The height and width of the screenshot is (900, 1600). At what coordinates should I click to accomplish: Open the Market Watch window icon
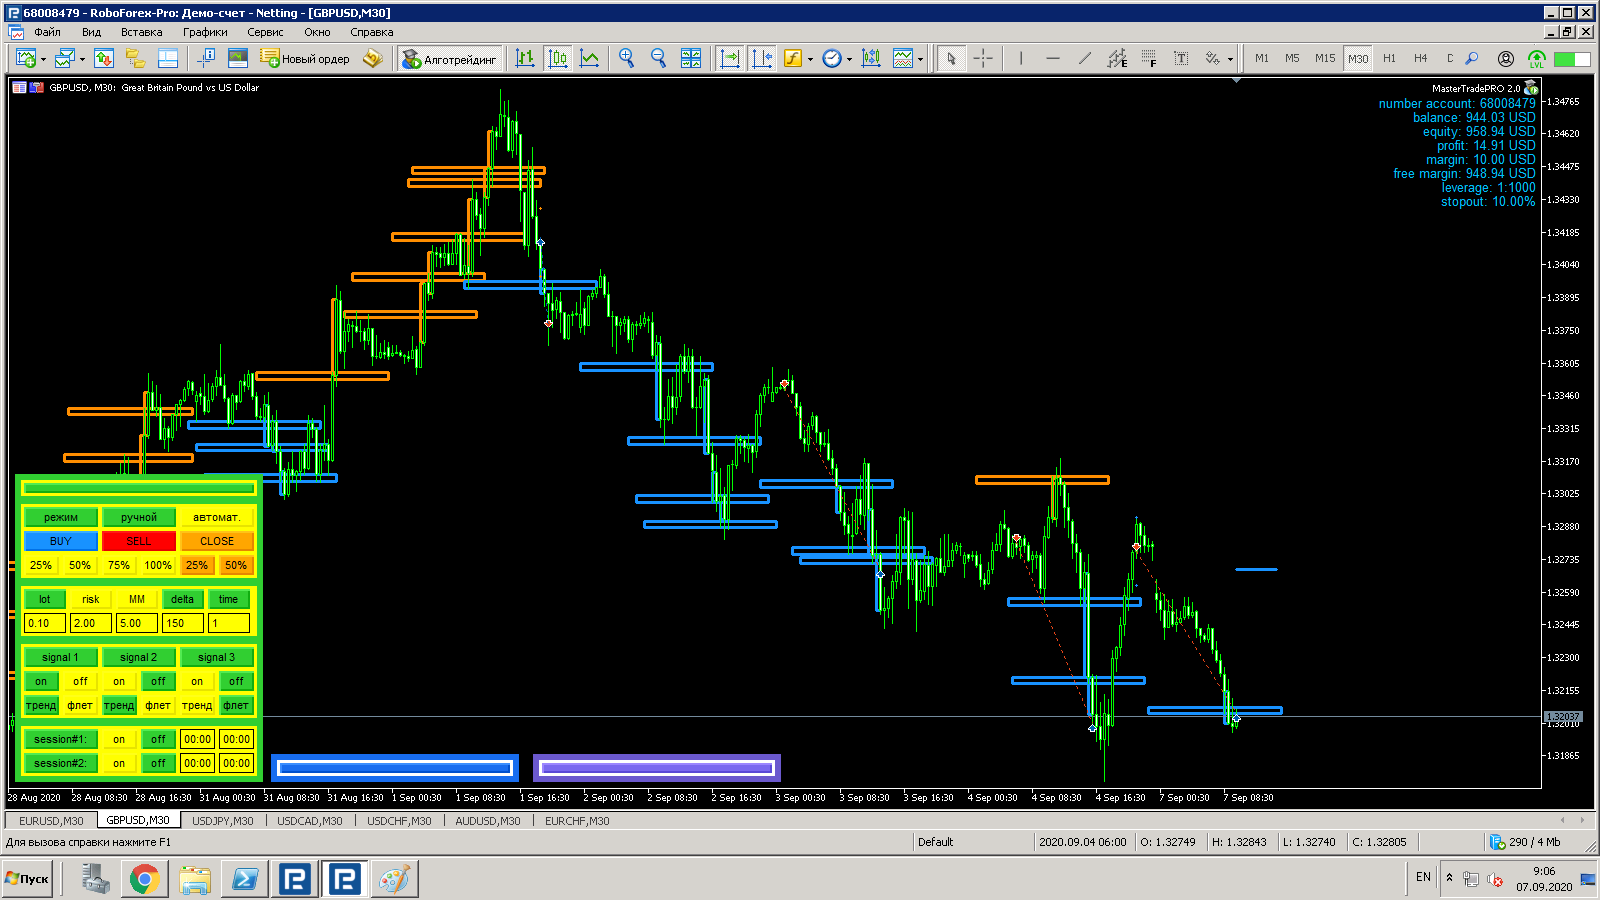point(103,59)
